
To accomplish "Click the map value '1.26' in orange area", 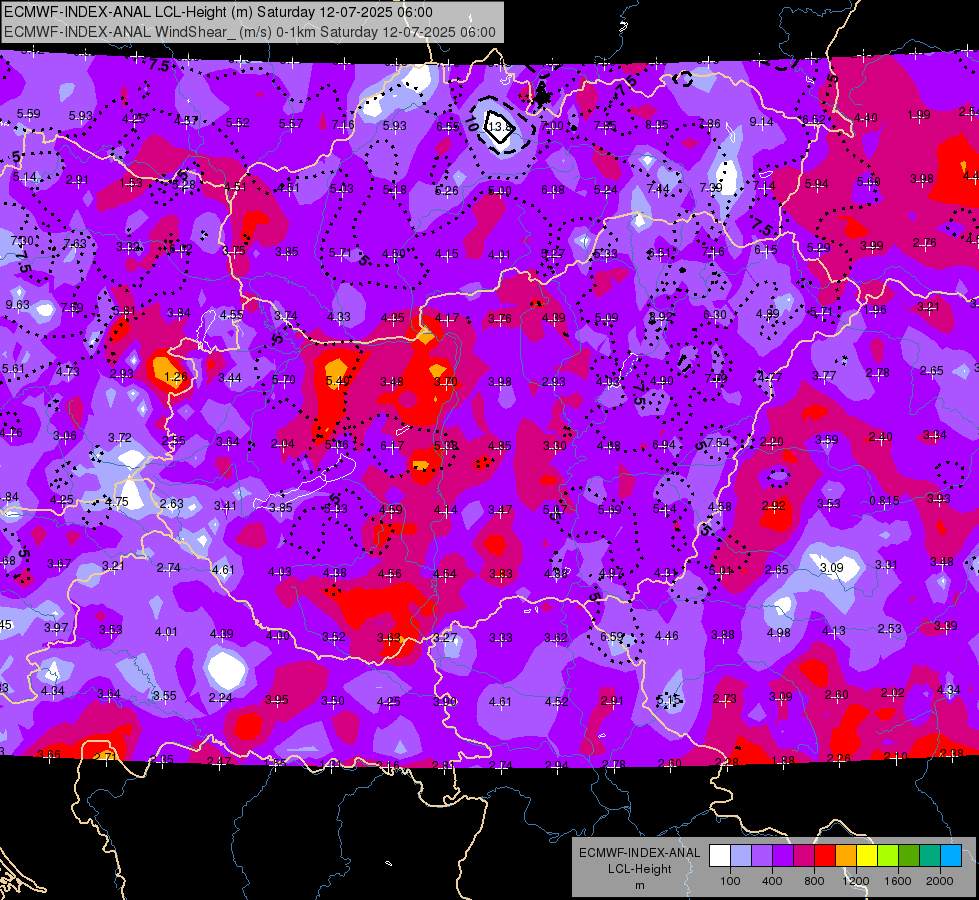I will click(x=175, y=377).
